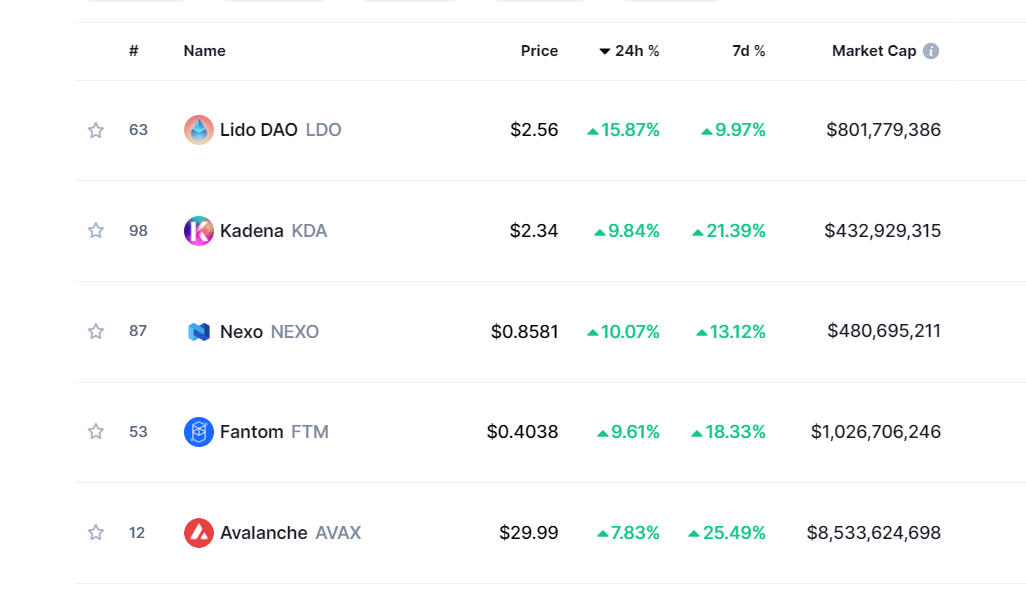Toggle the Avalanche watchlist star
The height and width of the screenshot is (601, 1026).
(96, 533)
